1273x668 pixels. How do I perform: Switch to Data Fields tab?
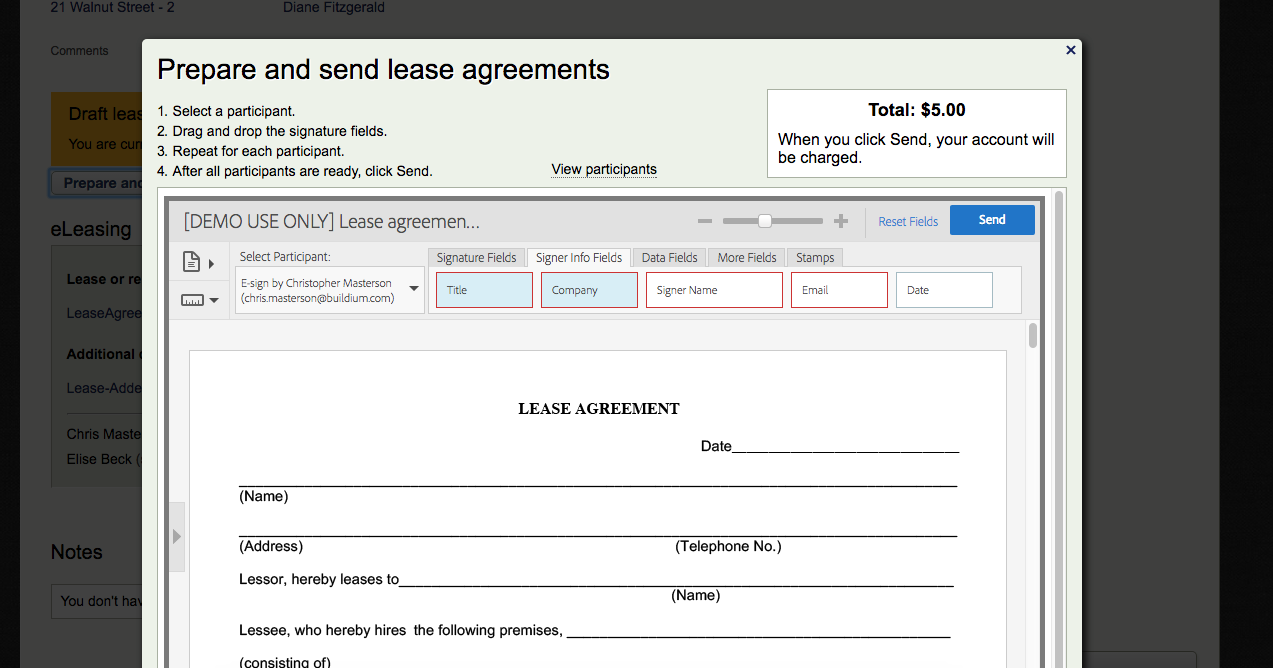pos(669,258)
